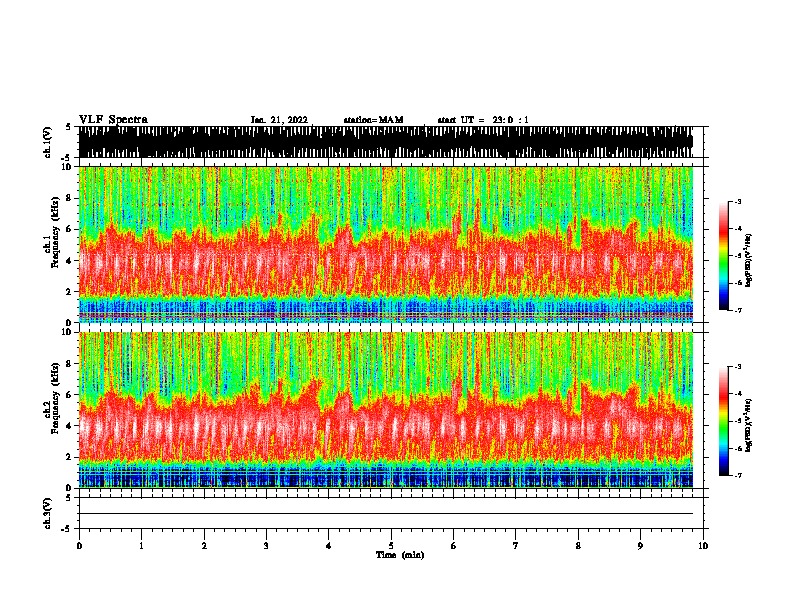
Task: Click the "ch.1(V)" waveform axis label
Action: pyautogui.click(x=48, y=142)
